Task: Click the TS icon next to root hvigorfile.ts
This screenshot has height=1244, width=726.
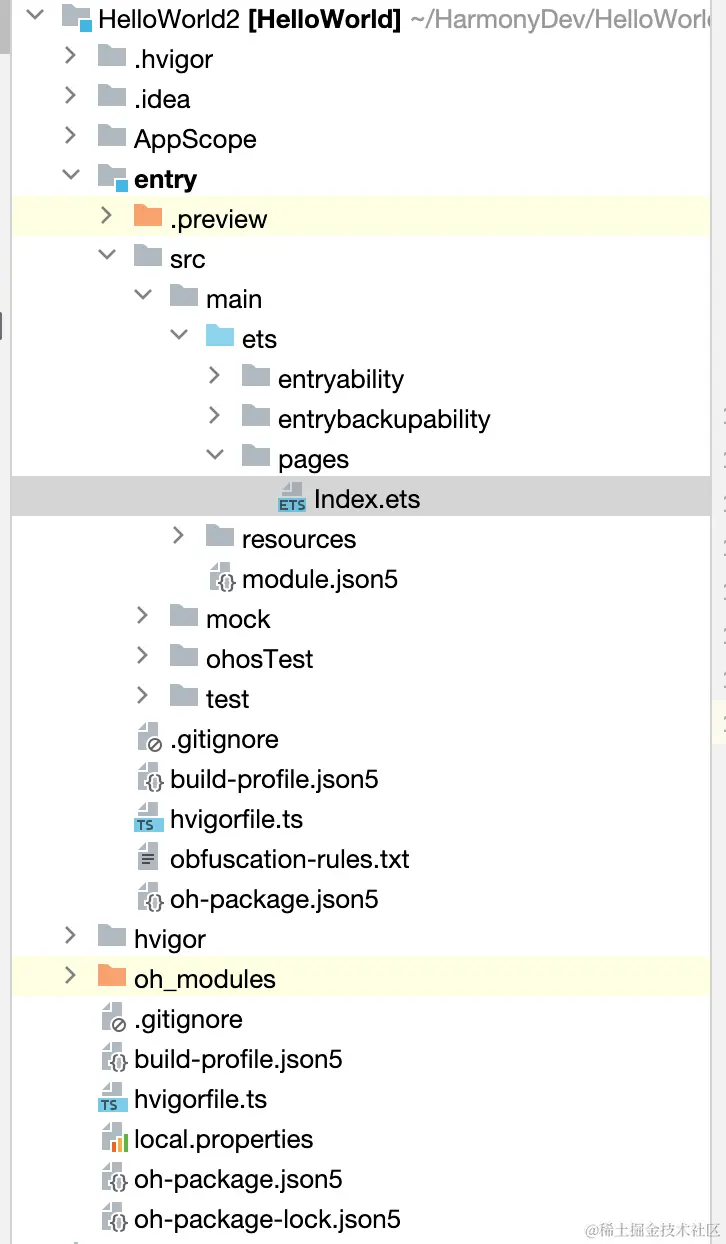Action: pyautogui.click(x=112, y=1099)
